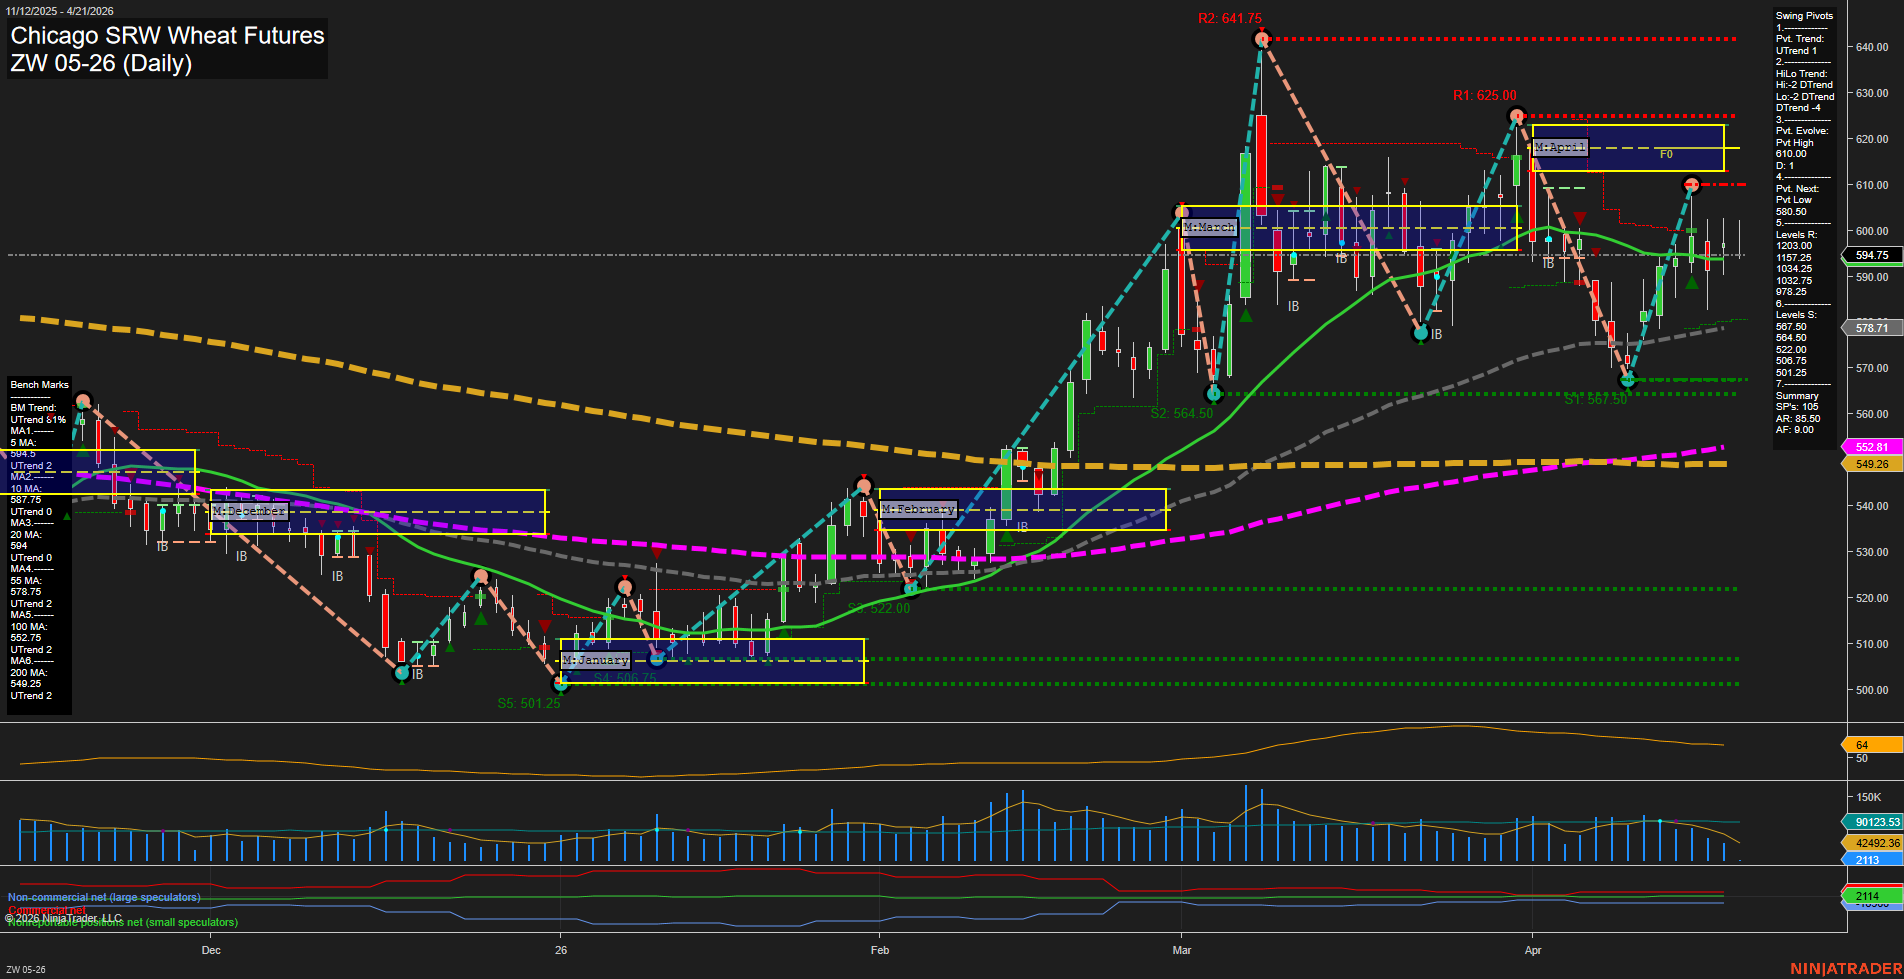Open the M:April monthly range label
This screenshot has height=979, width=1904.
[x=1559, y=147]
